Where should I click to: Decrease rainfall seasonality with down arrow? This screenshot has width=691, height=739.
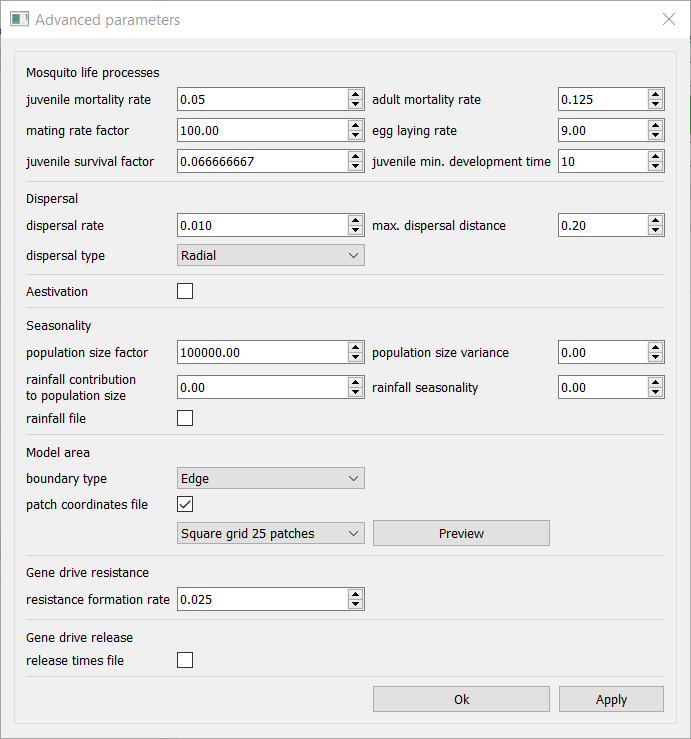point(655,393)
